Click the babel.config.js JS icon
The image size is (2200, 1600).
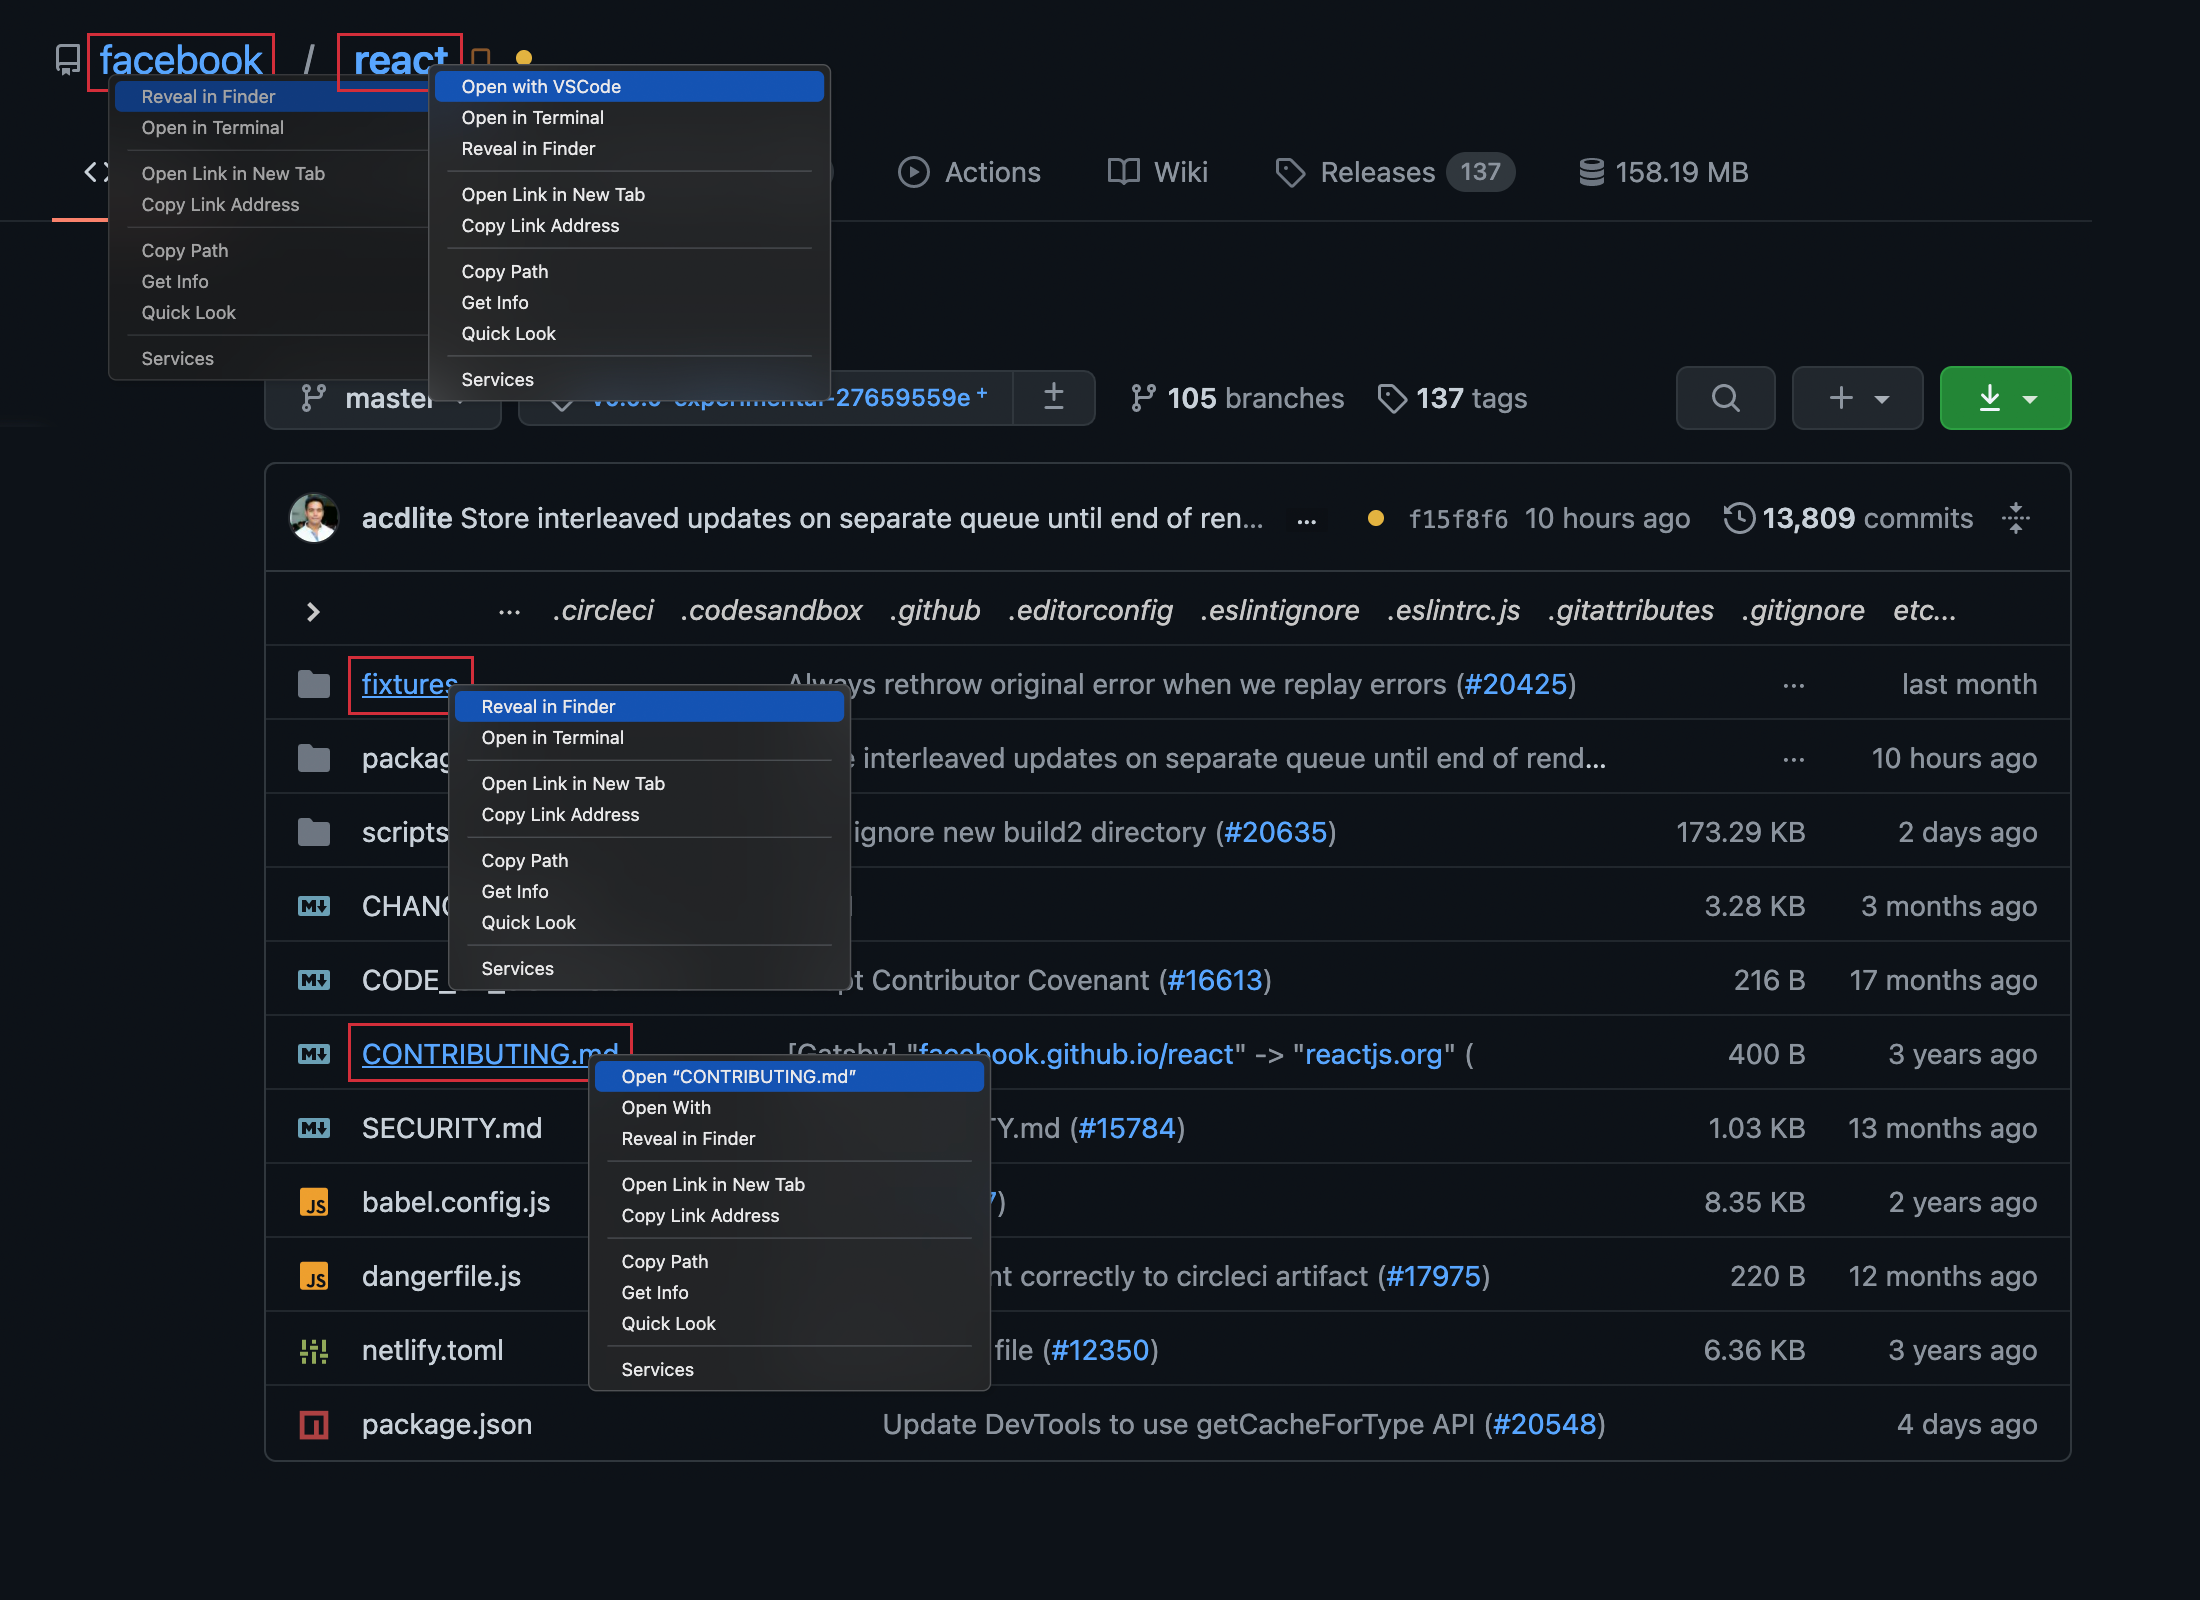coord(314,1202)
